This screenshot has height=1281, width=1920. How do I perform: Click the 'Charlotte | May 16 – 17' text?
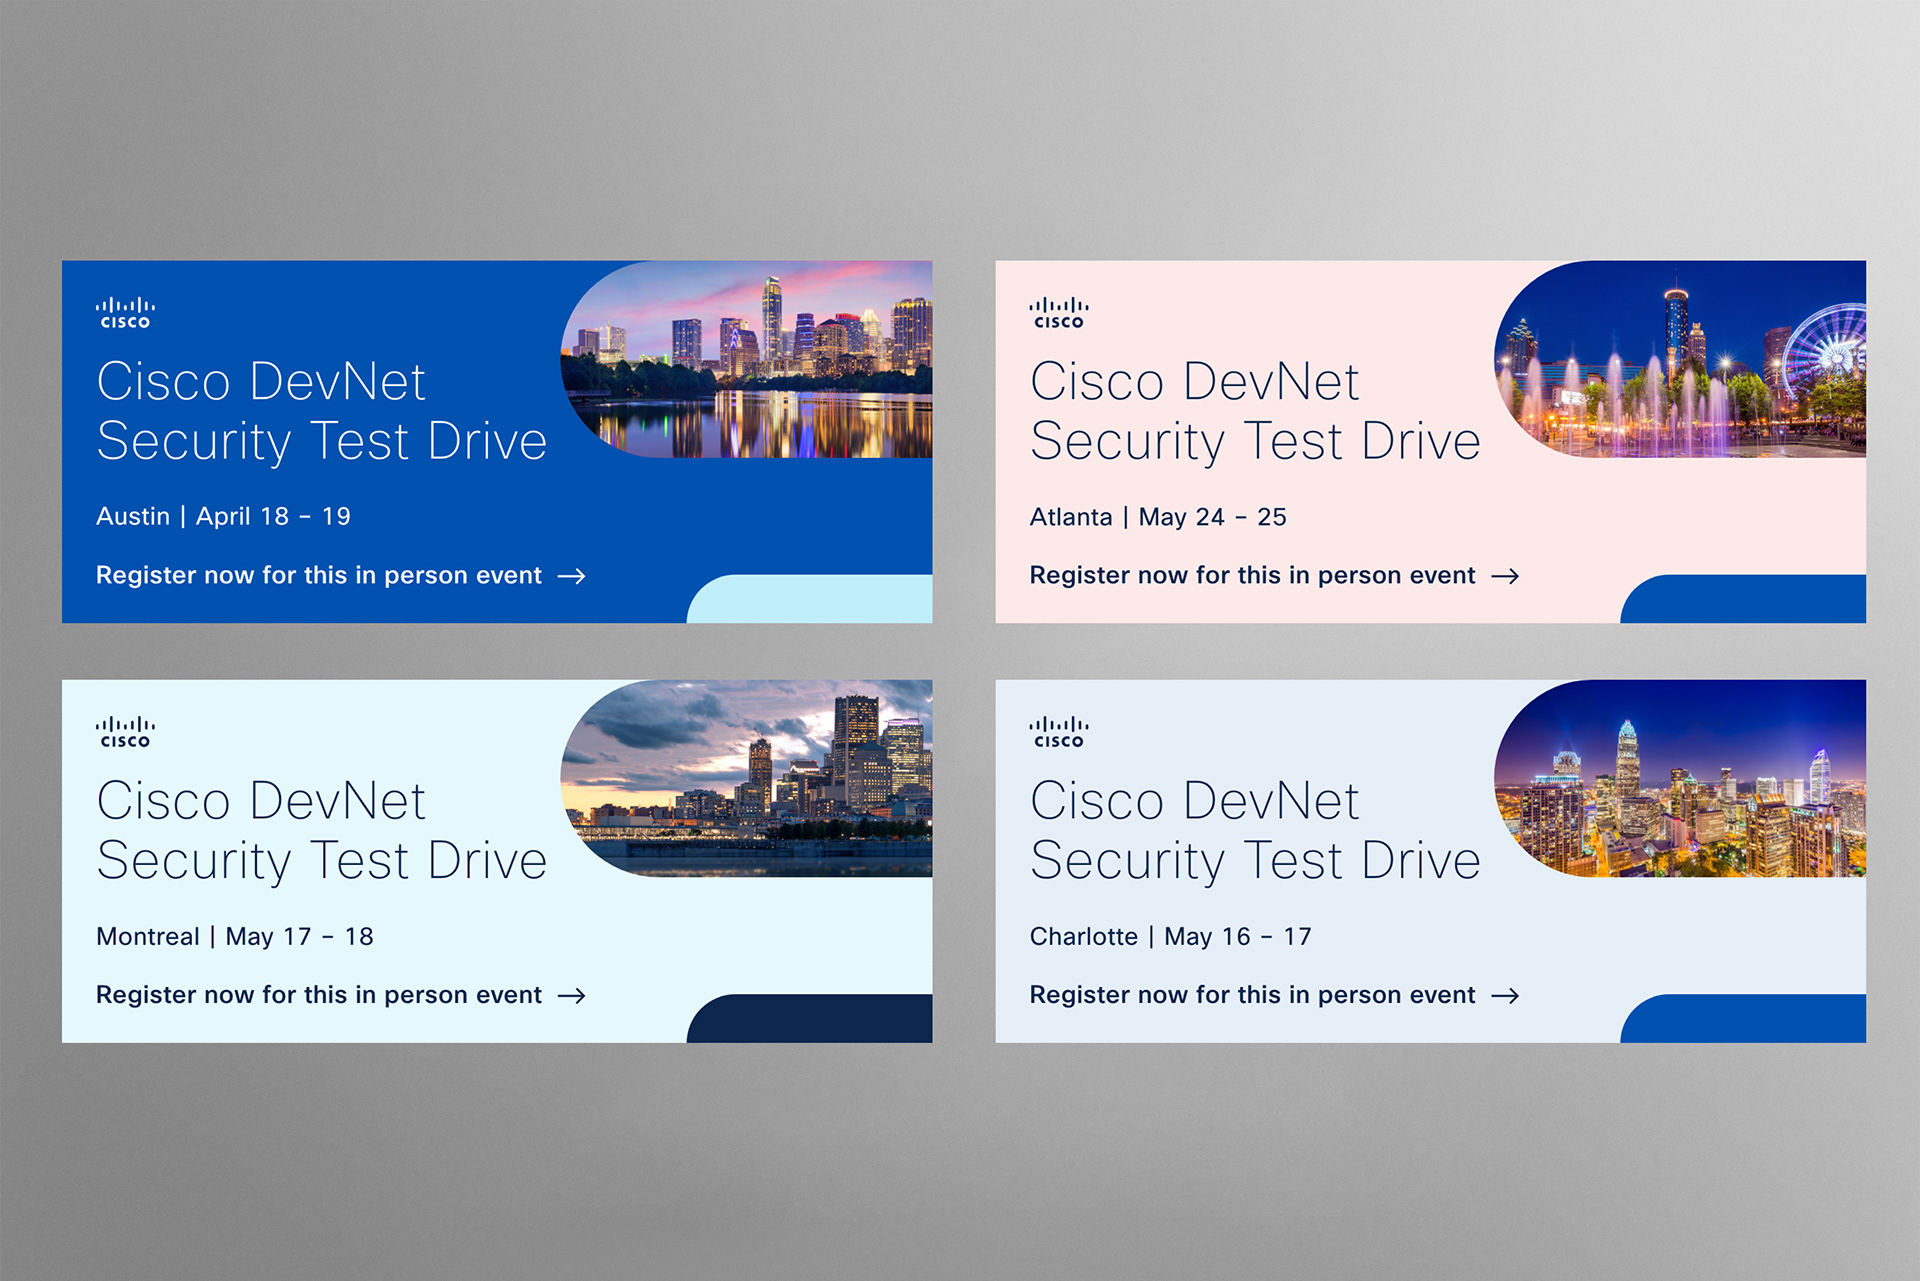pos(1171,936)
